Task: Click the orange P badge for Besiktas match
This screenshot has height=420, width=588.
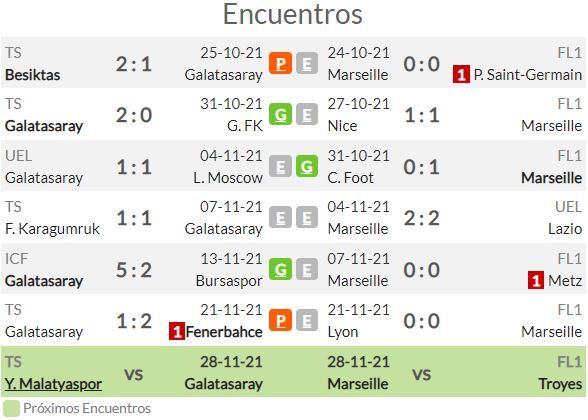Action: (280, 63)
